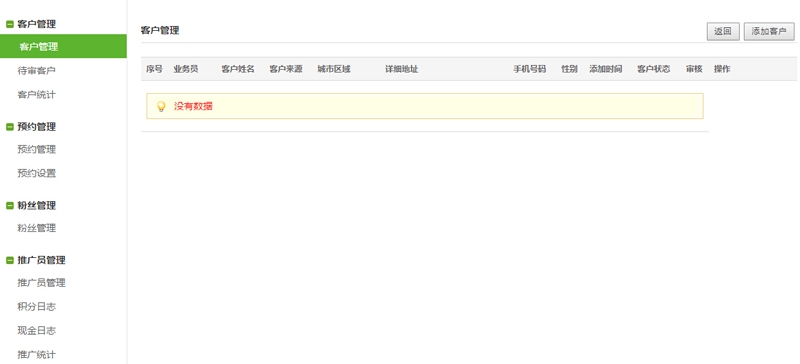Click the 没有数据 notice text
The image size is (800, 364).
click(193, 106)
